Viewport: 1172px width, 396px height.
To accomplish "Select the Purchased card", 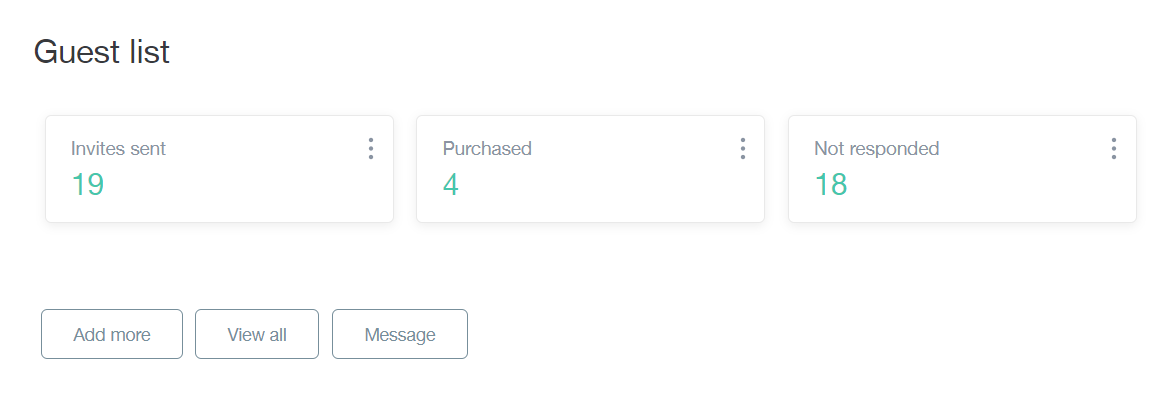I will pos(590,169).
